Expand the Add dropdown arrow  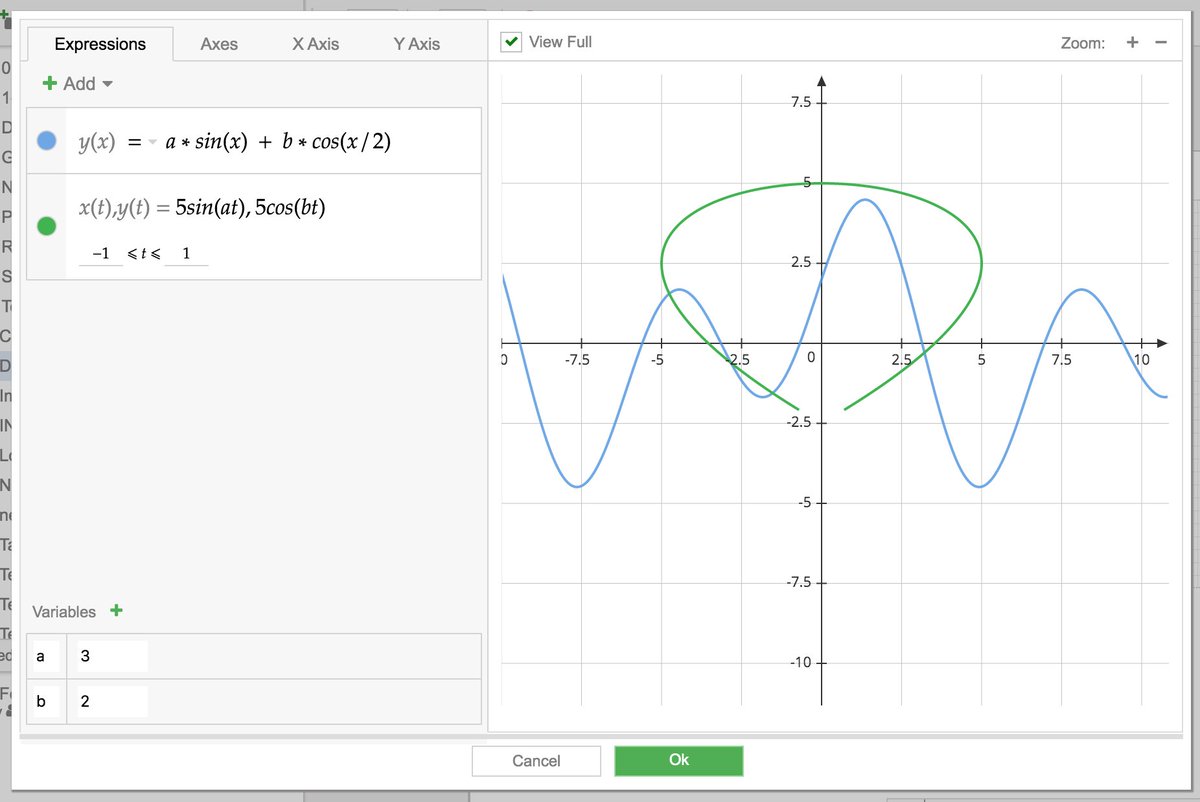107,84
